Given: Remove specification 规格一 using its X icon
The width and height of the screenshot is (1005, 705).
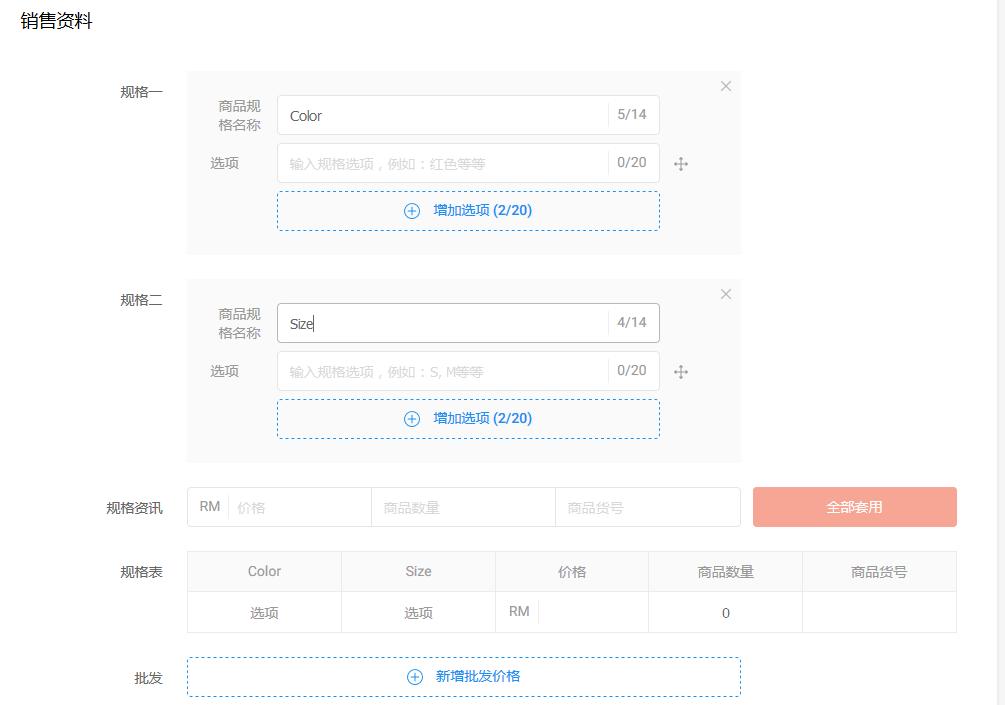Looking at the screenshot, I should [726, 86].
